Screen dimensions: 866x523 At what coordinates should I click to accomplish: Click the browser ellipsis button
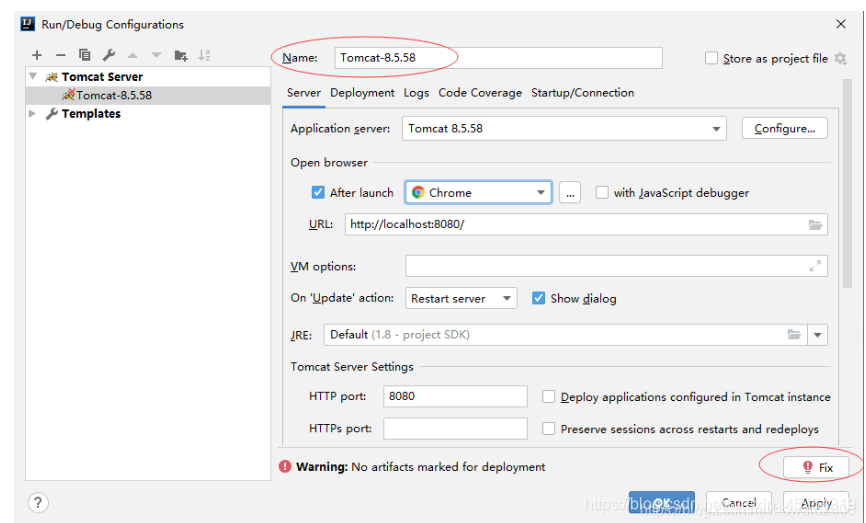(x=570, y=193)
